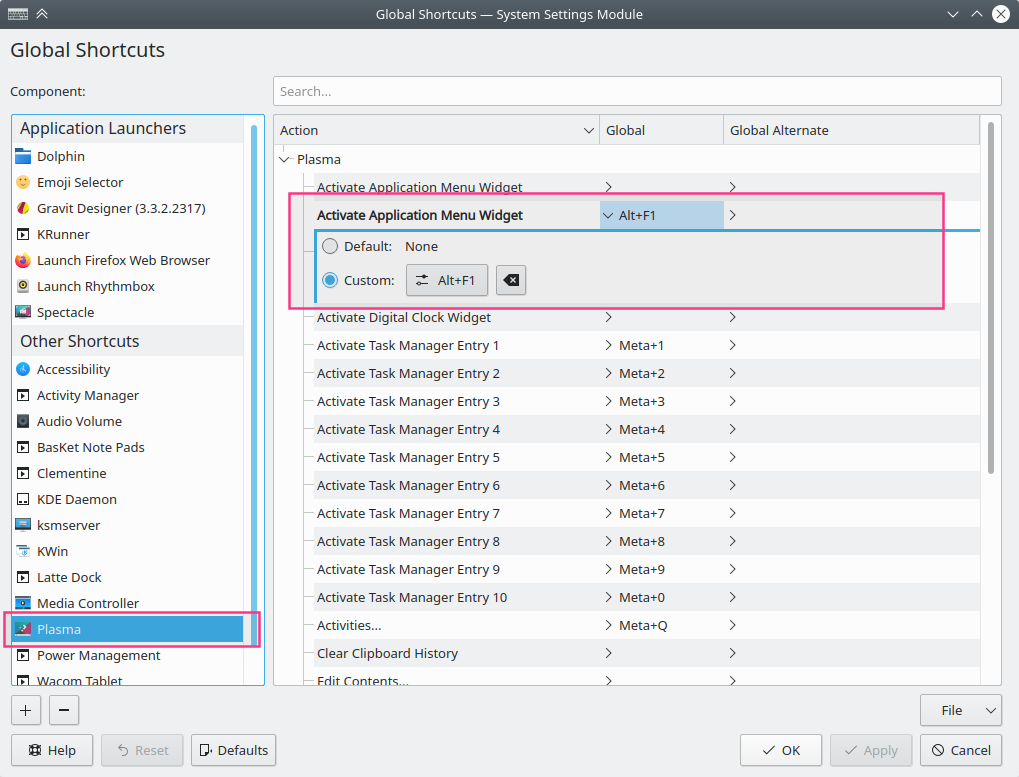Open Emoji Selector shortcuts via its icon
The image size is (1019, 777).
point(25,182)
